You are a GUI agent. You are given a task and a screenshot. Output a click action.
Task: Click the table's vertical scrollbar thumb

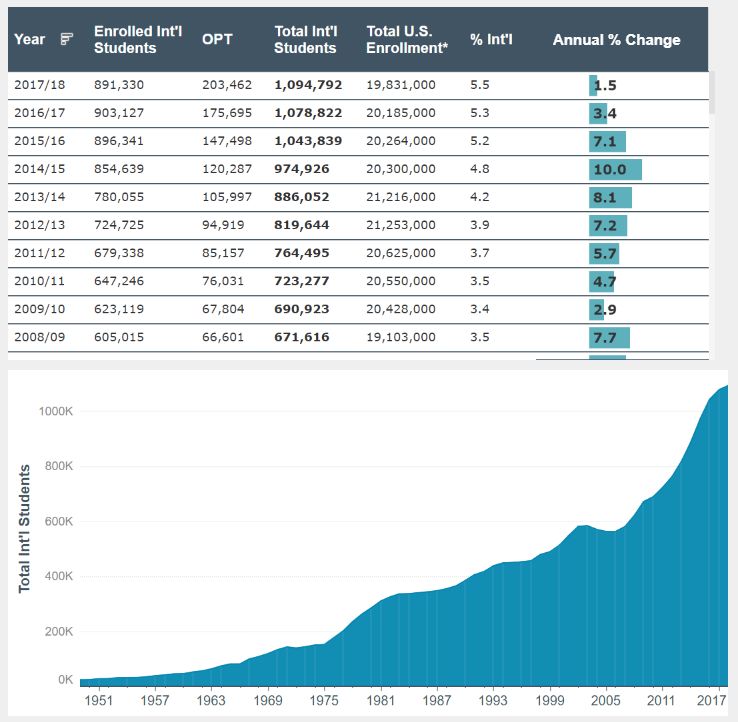(712, 92)
